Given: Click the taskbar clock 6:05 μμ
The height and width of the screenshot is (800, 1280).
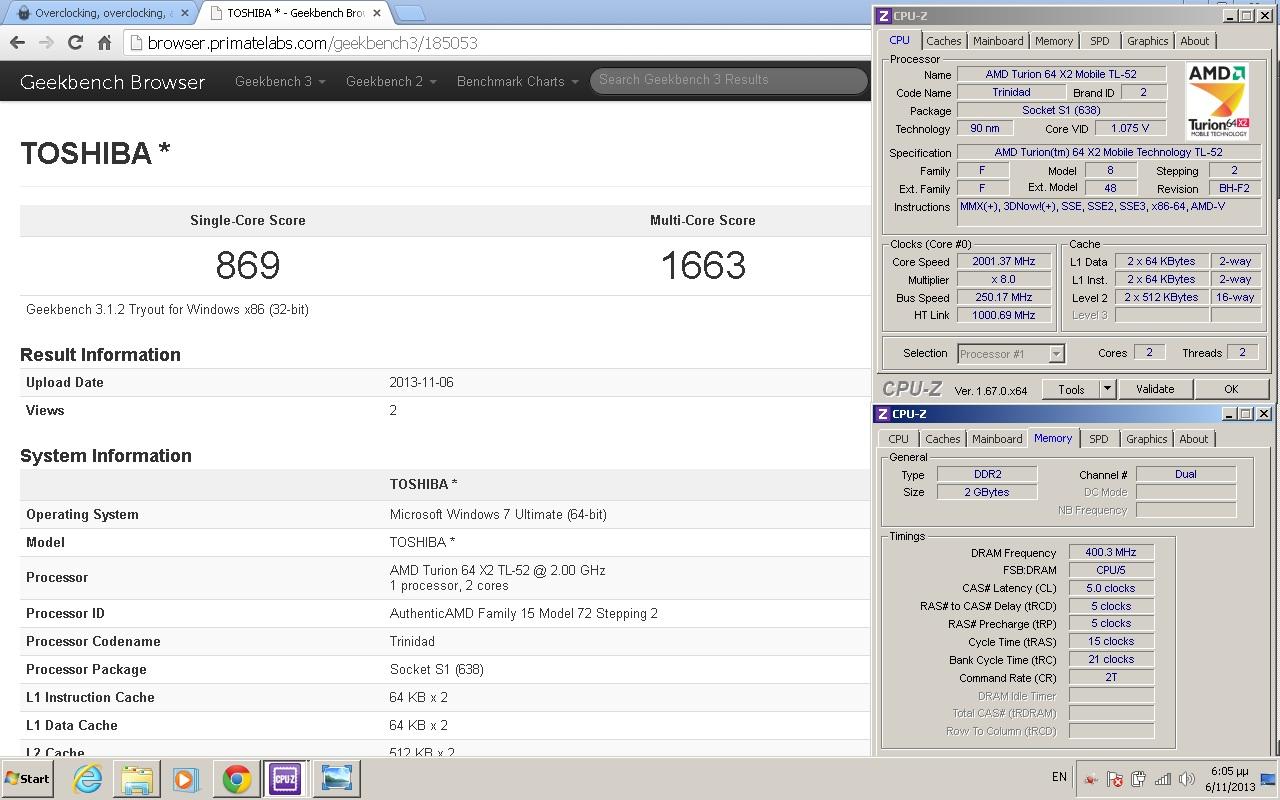Looking at the screenshot, I should click(x=1230, y=771).
